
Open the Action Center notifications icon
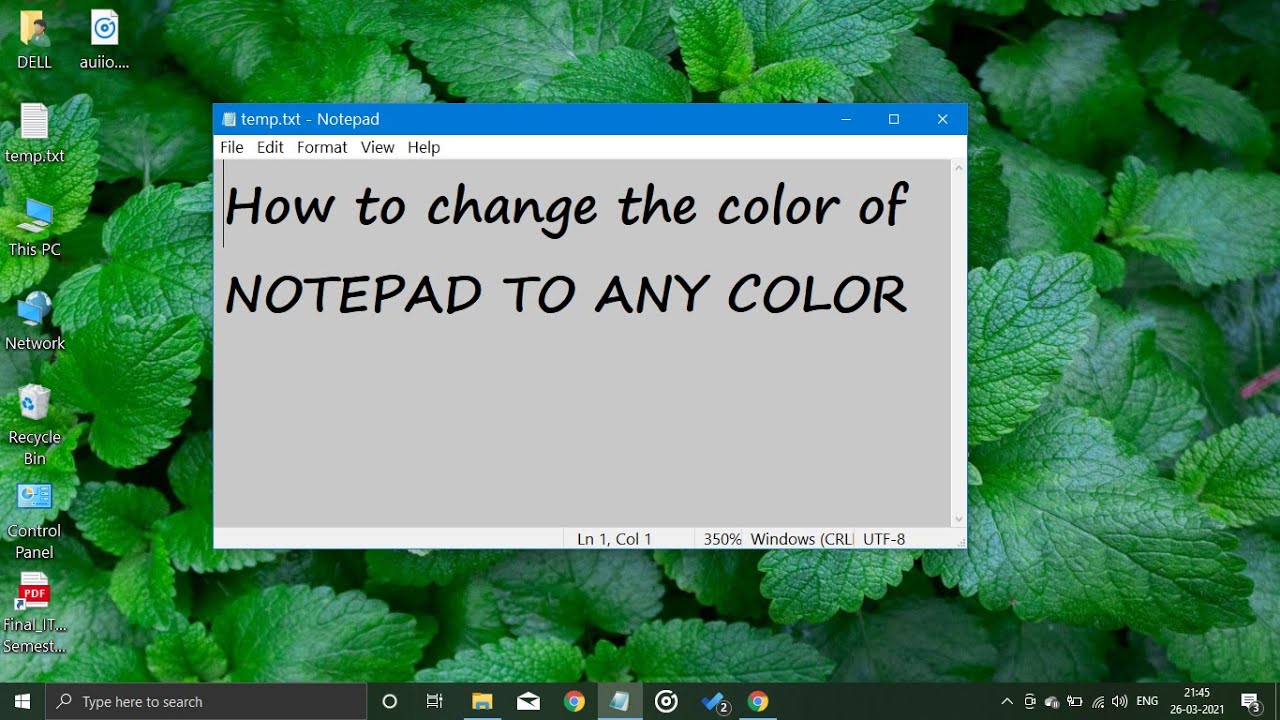coord(1251,701)
